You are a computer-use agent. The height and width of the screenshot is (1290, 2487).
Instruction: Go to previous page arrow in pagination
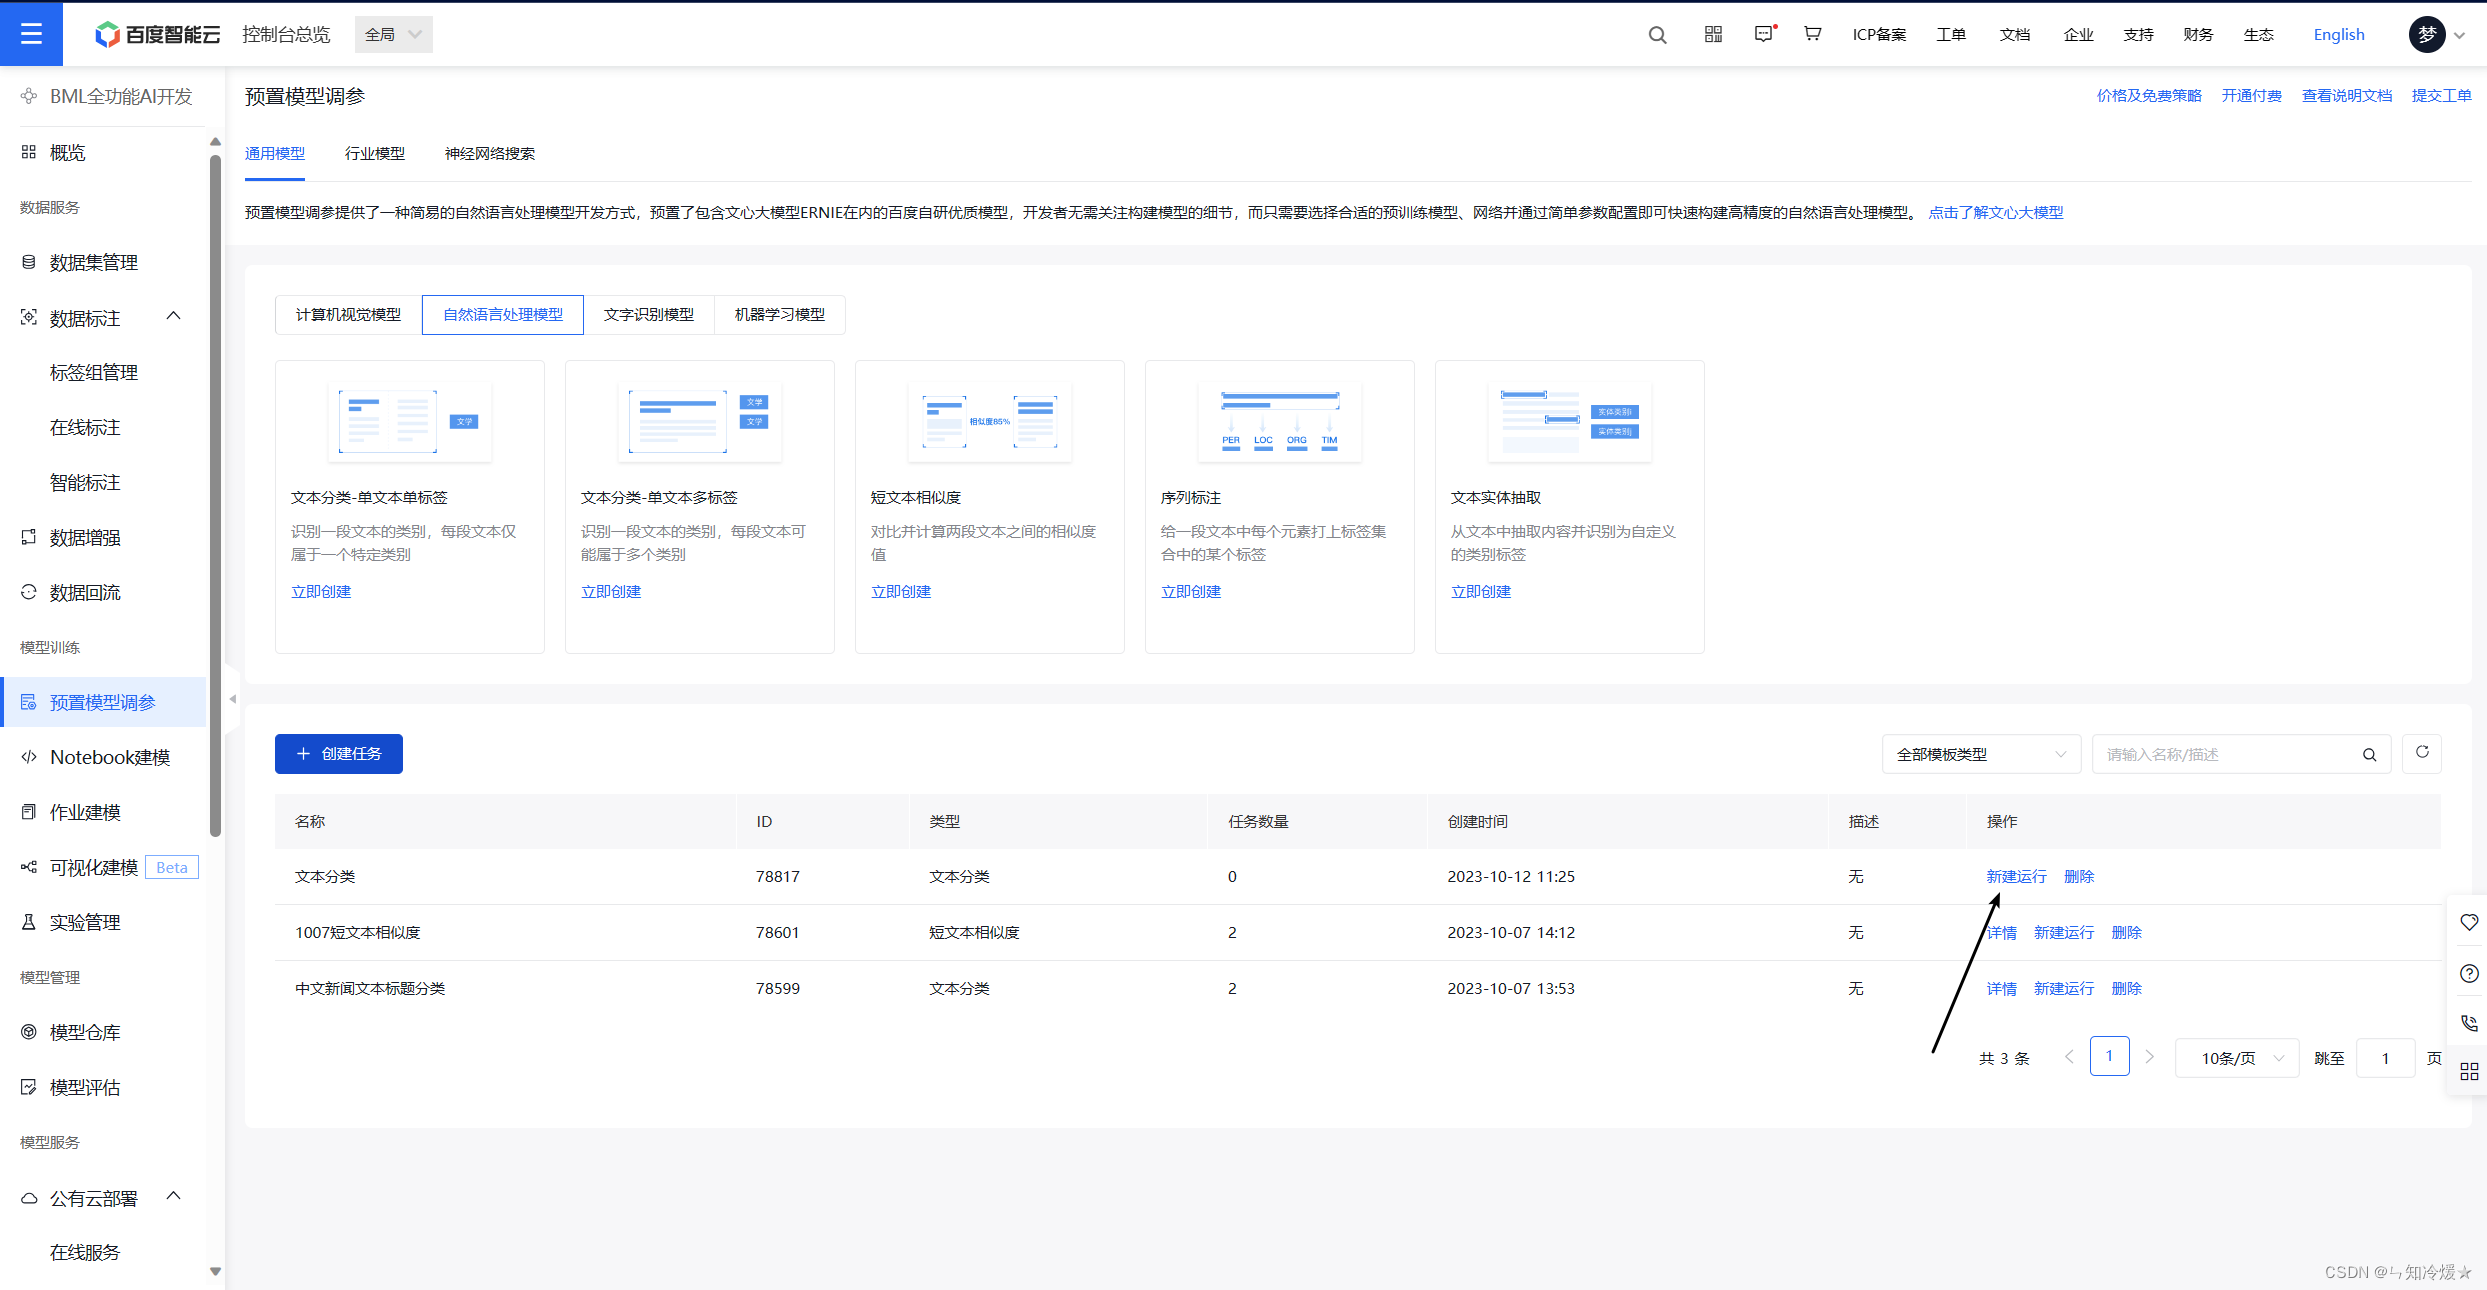pos(2069,1057)
